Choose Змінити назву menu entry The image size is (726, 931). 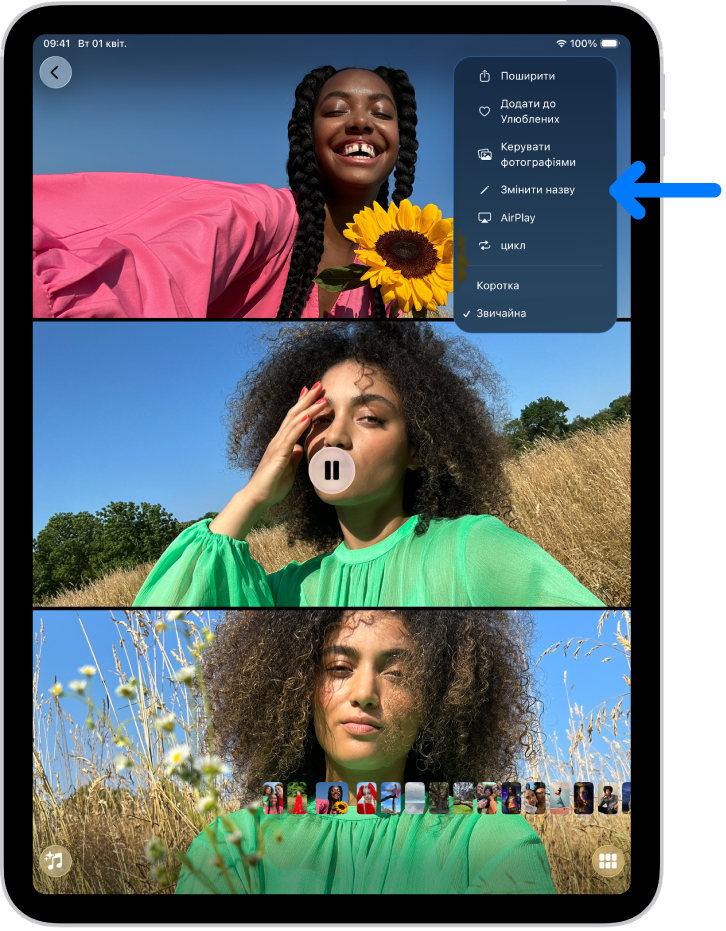(535, 190)
